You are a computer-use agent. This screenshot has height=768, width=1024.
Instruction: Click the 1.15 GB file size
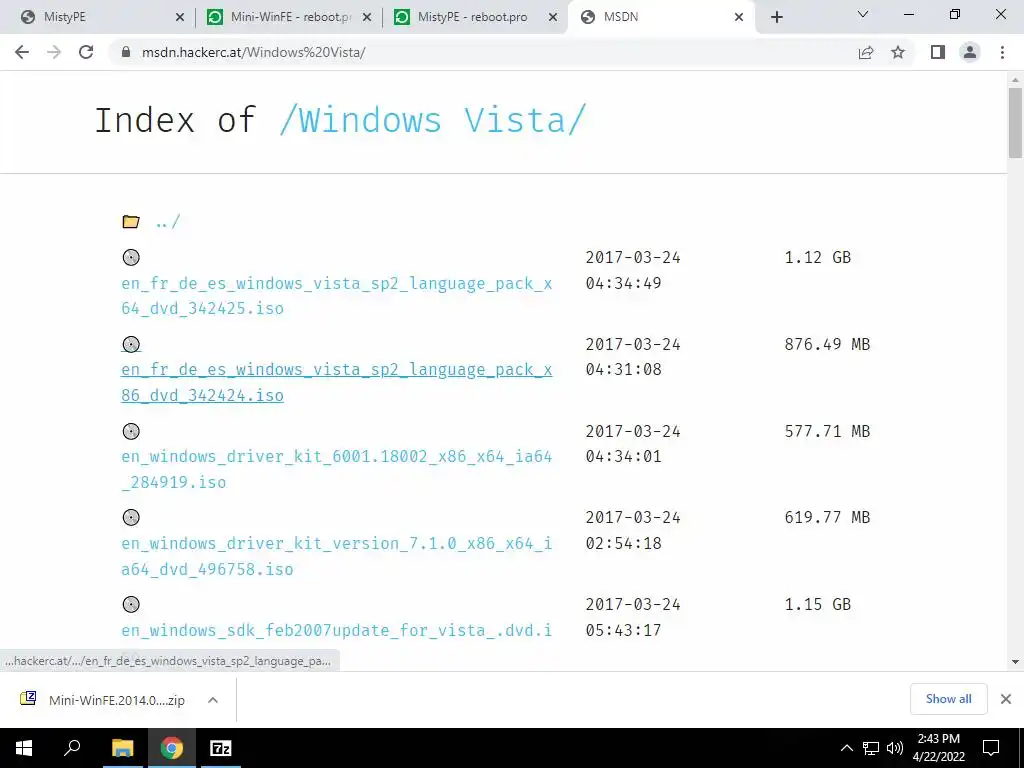[x=818, y=604]
